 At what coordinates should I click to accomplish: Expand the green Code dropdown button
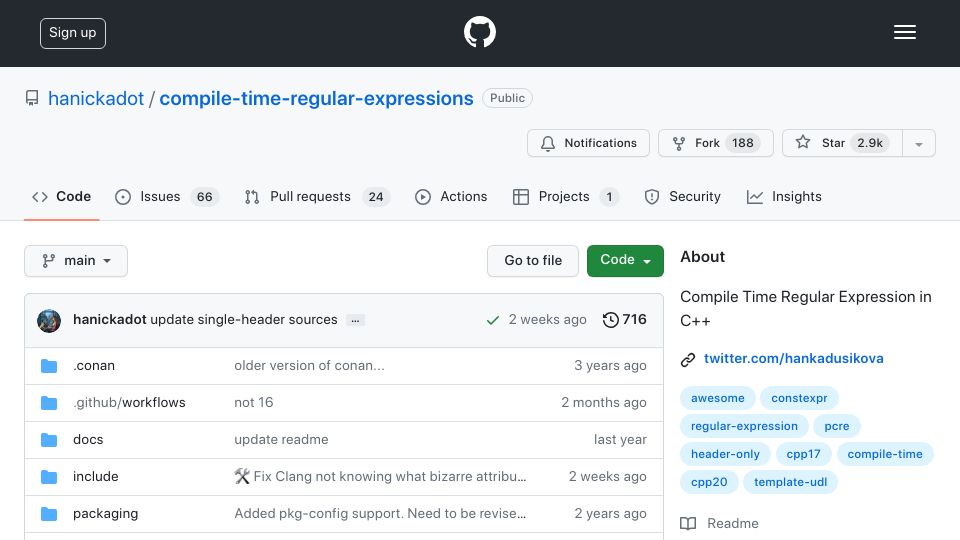(x=625, y=261)
